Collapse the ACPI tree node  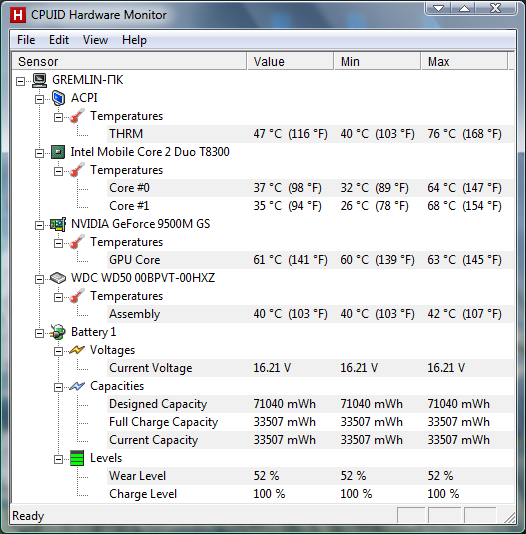39,99
